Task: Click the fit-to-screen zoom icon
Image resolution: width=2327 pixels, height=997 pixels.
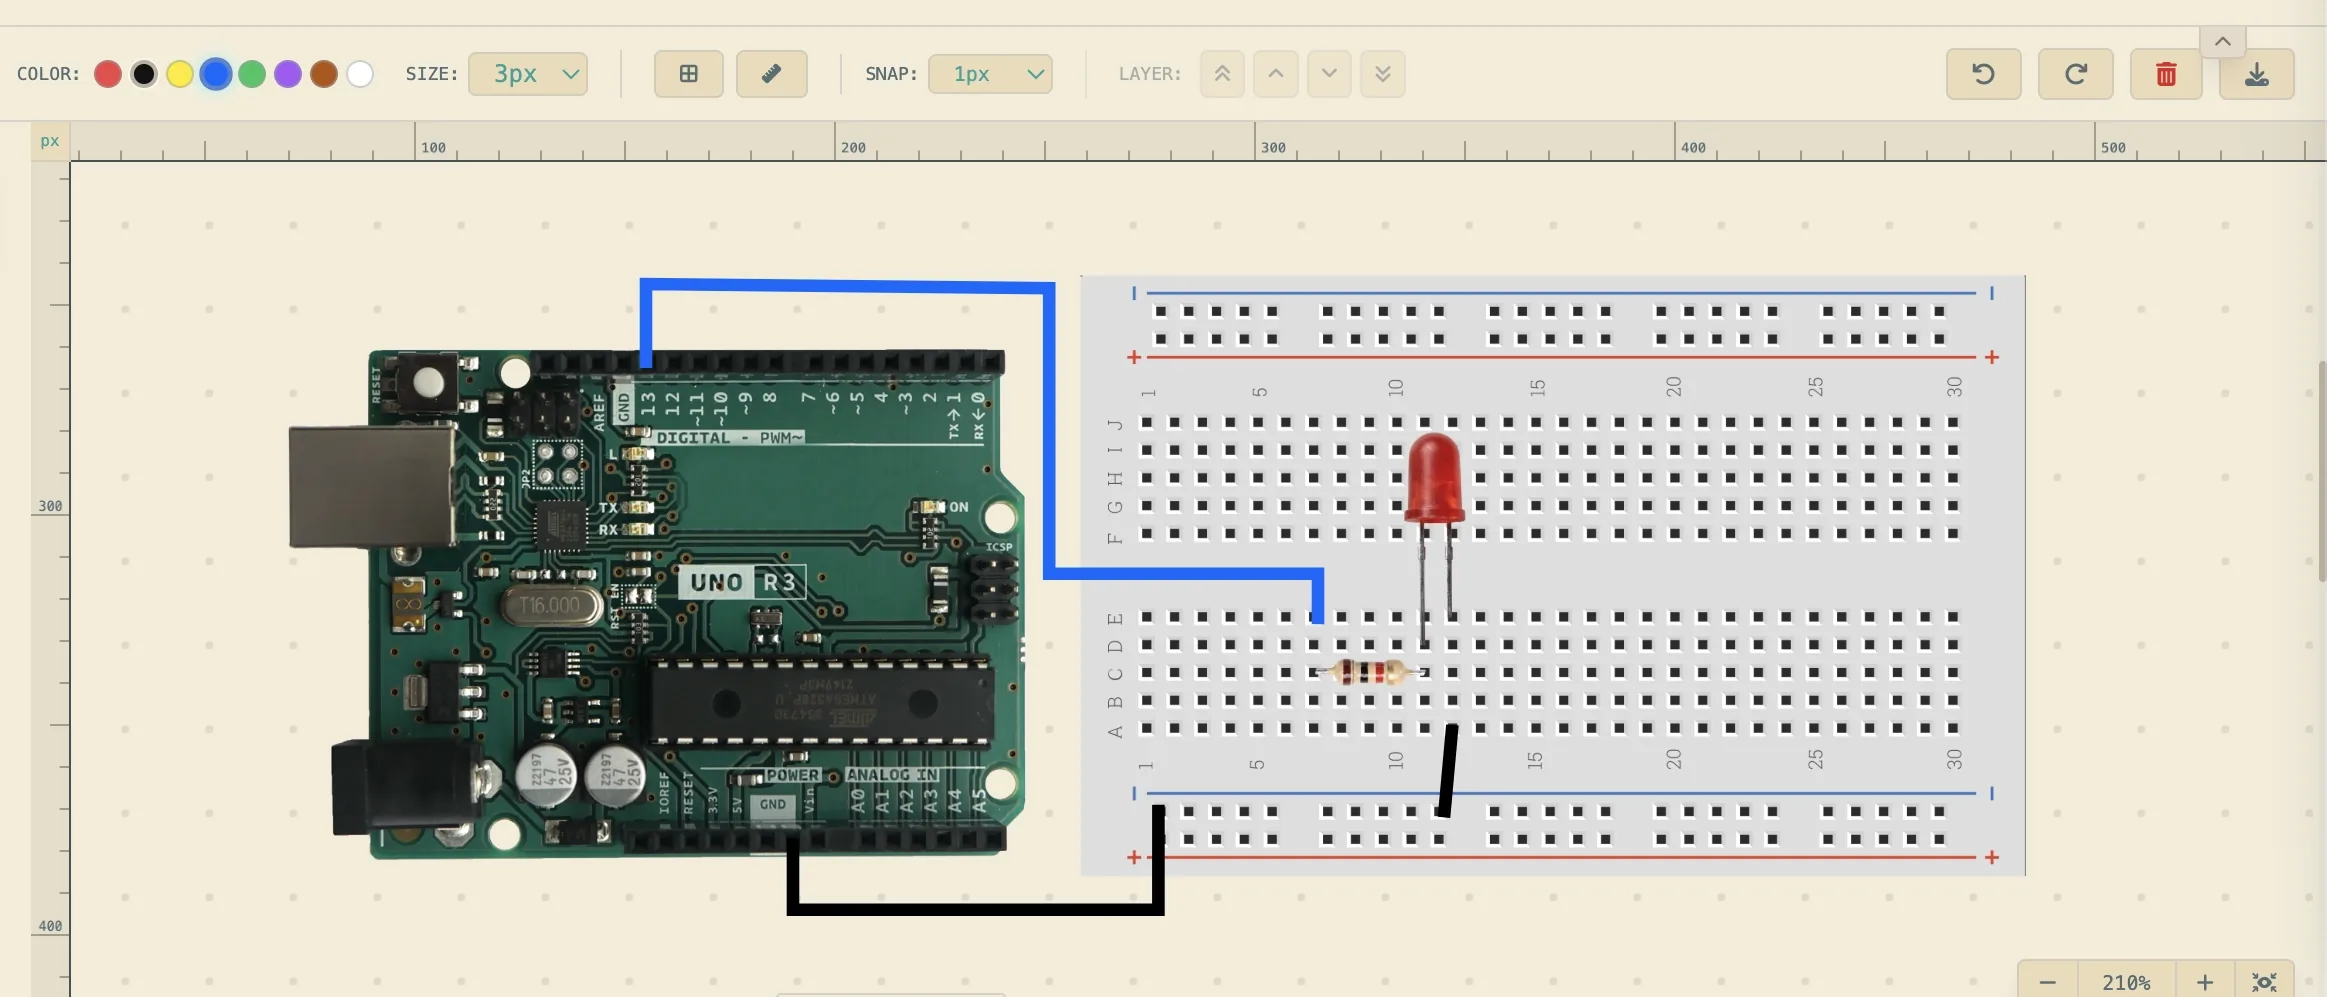Action: pyautogui.click(x=2264, y=982)
